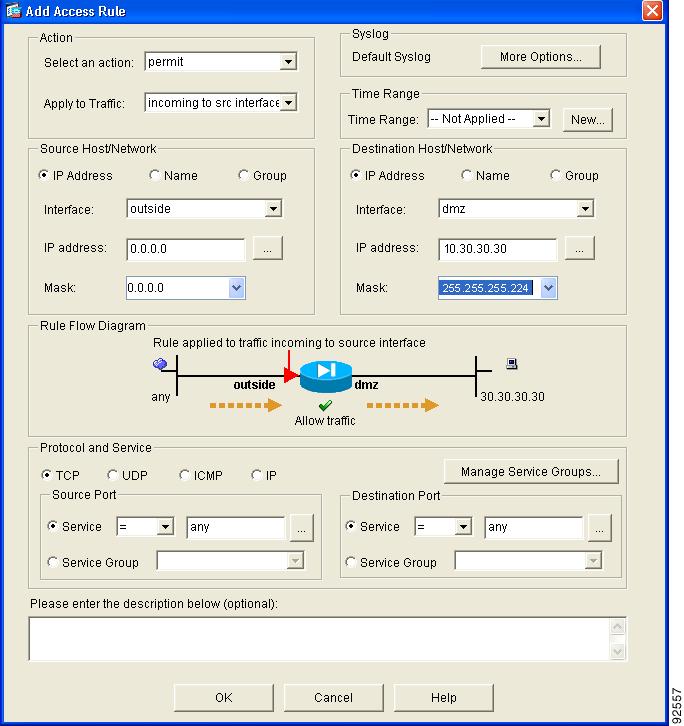This screenshot has width=684, height=726.
Task: Browse destination port services with ellipsis button
Action: (x=599, y=528)
